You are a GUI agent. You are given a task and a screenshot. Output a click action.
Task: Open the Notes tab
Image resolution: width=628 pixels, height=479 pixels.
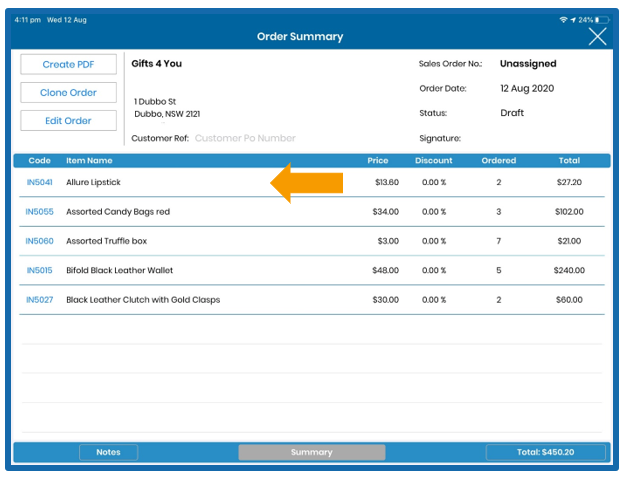click(109, 452)
